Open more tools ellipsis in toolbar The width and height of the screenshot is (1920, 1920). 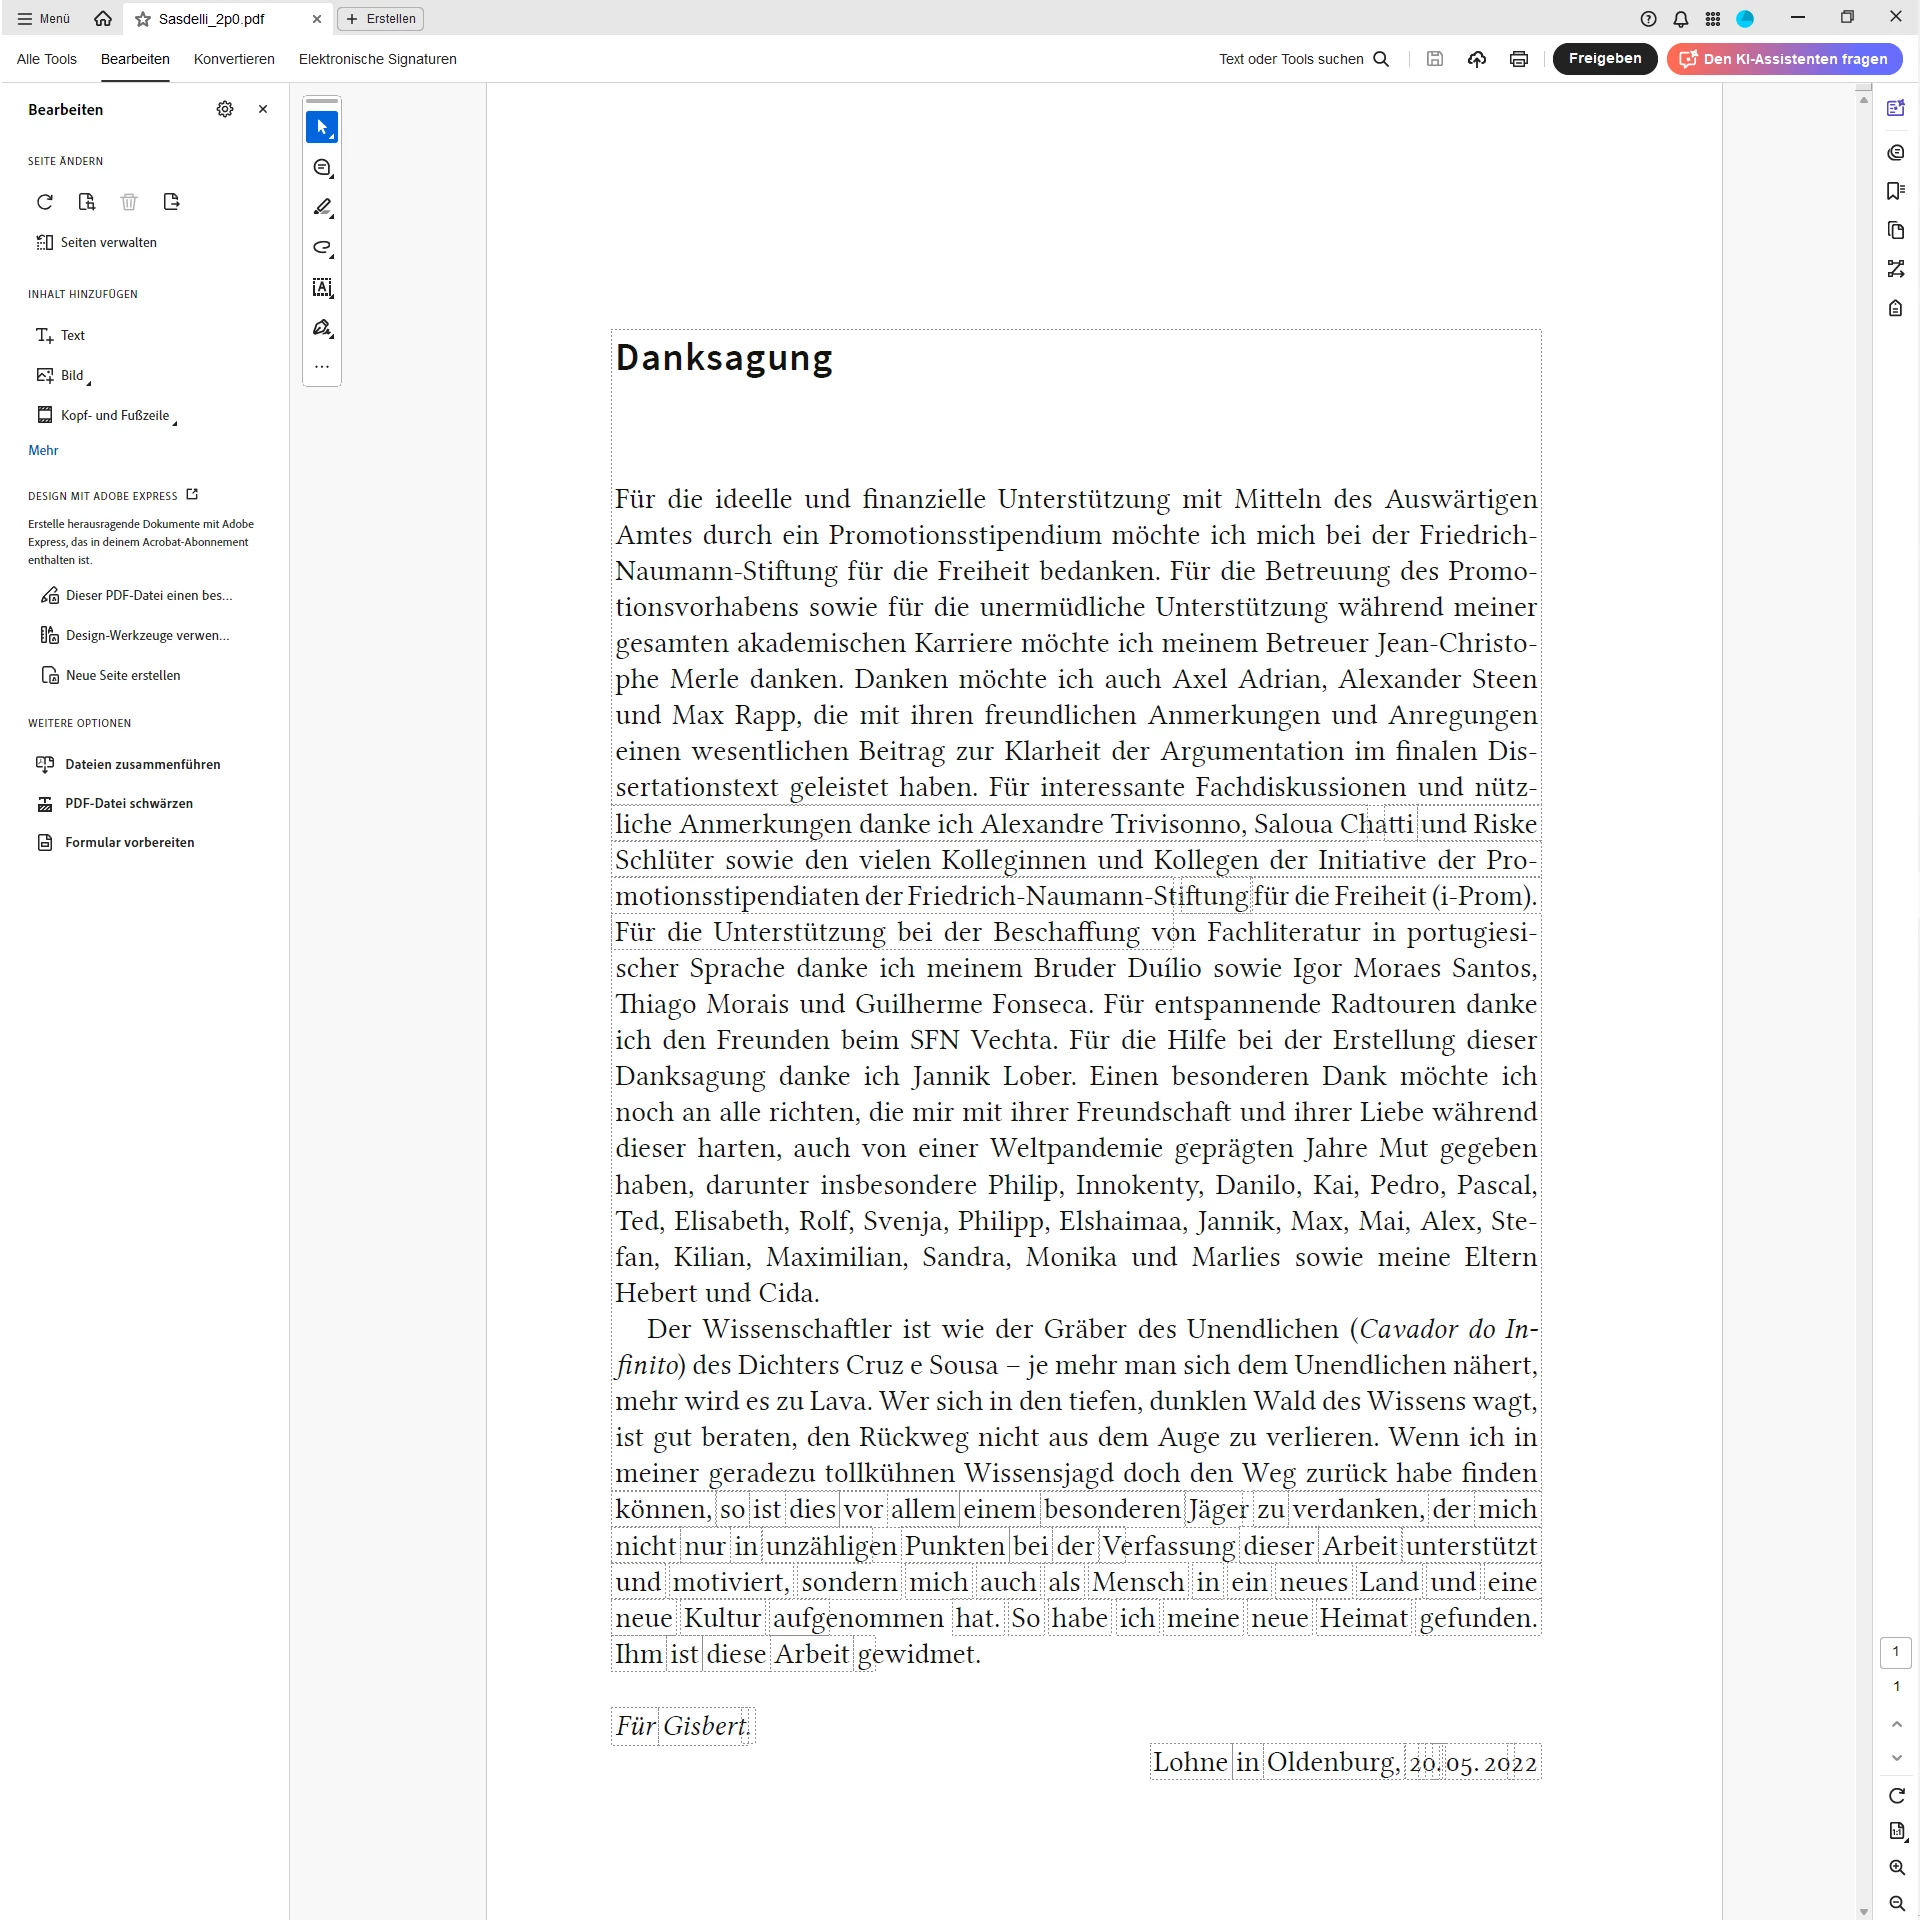click(321, 367)
